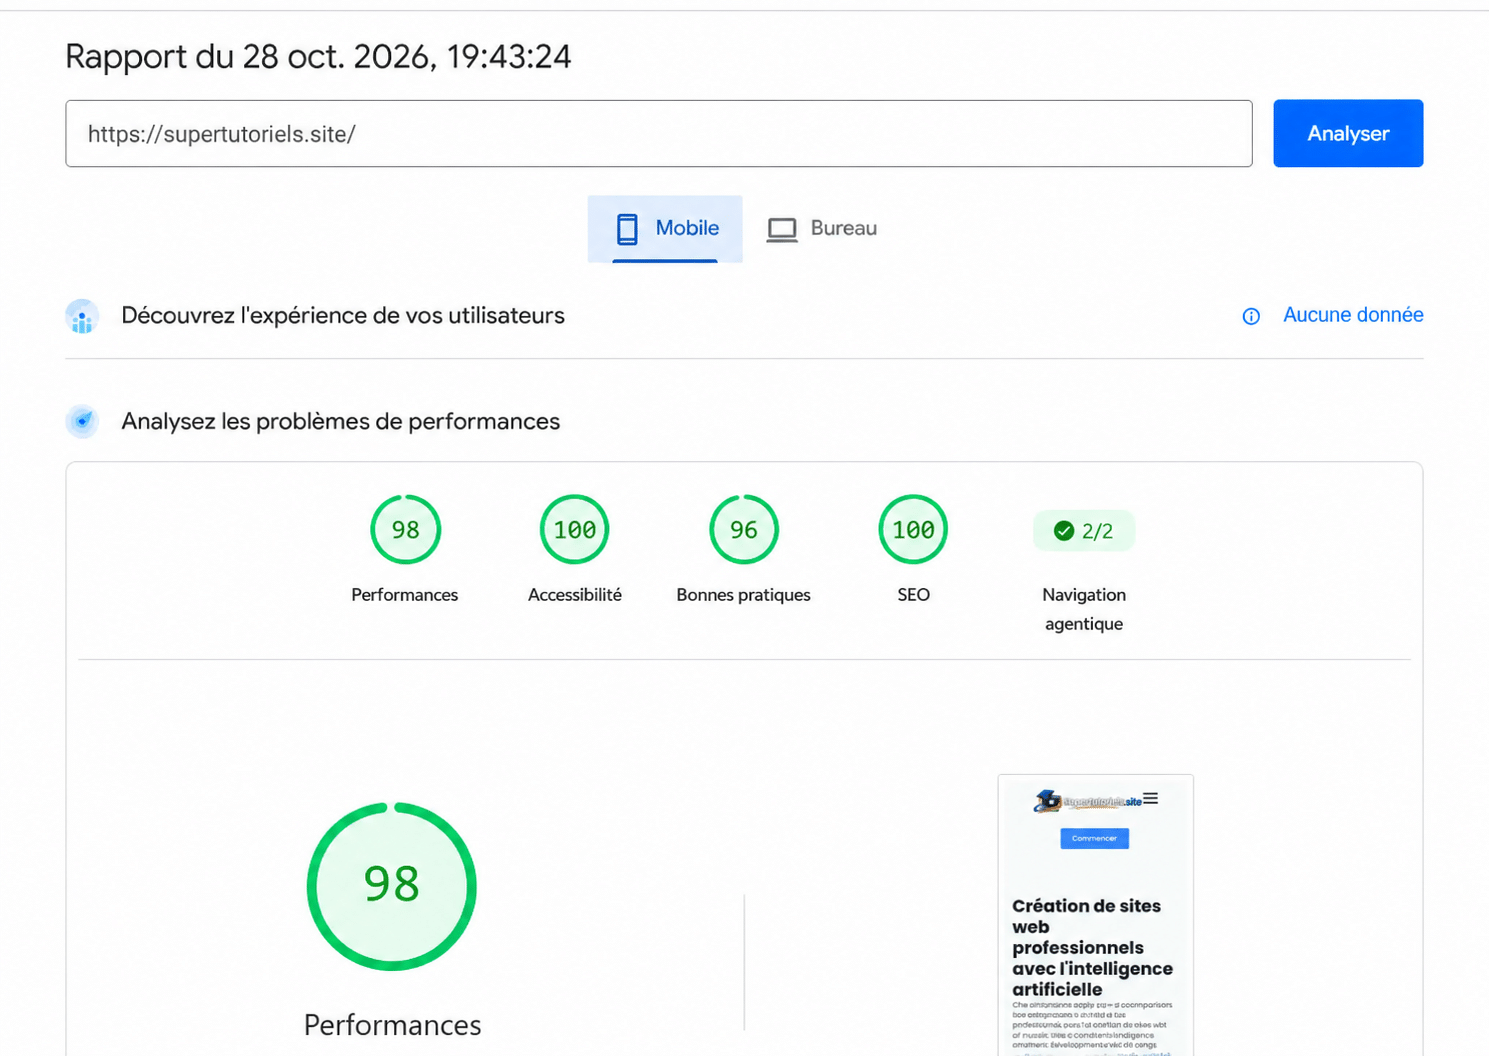Click the hamburger menu icon in the preview

tap(1151, 798)
